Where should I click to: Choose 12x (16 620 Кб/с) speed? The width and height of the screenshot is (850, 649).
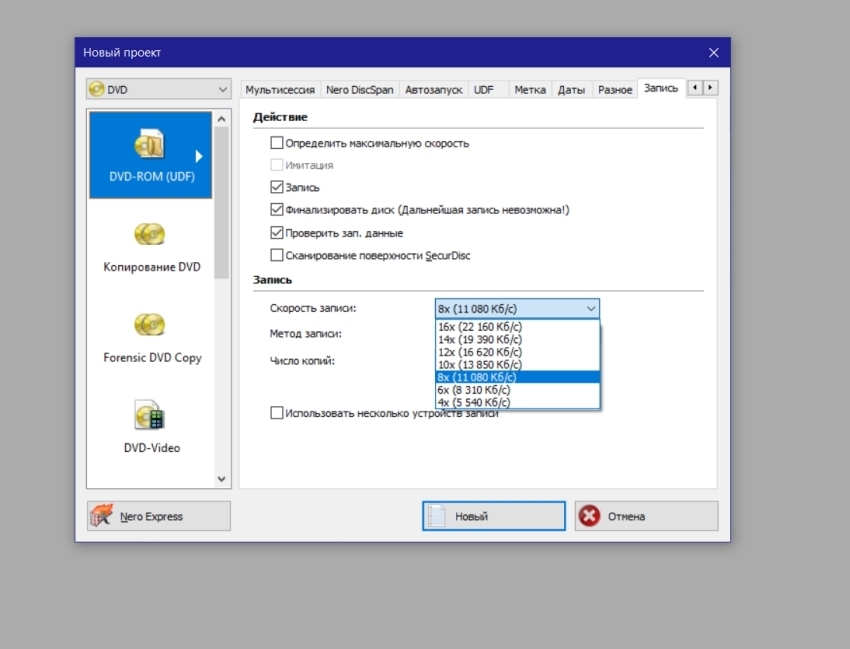[x=518, y=352]
